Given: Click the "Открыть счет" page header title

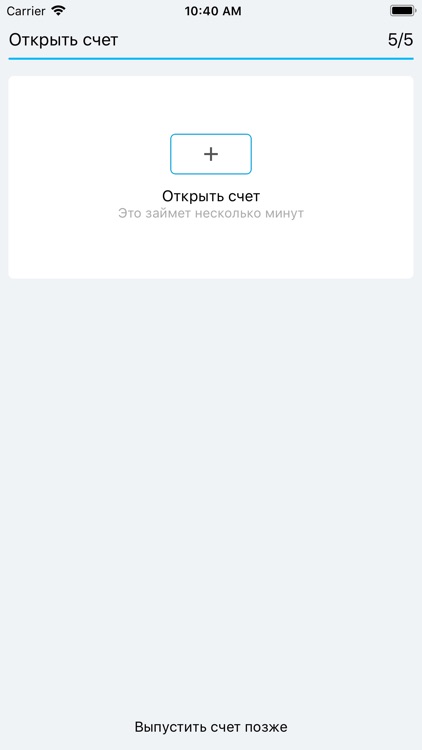Looking at the screenshot, I should 63,40.
